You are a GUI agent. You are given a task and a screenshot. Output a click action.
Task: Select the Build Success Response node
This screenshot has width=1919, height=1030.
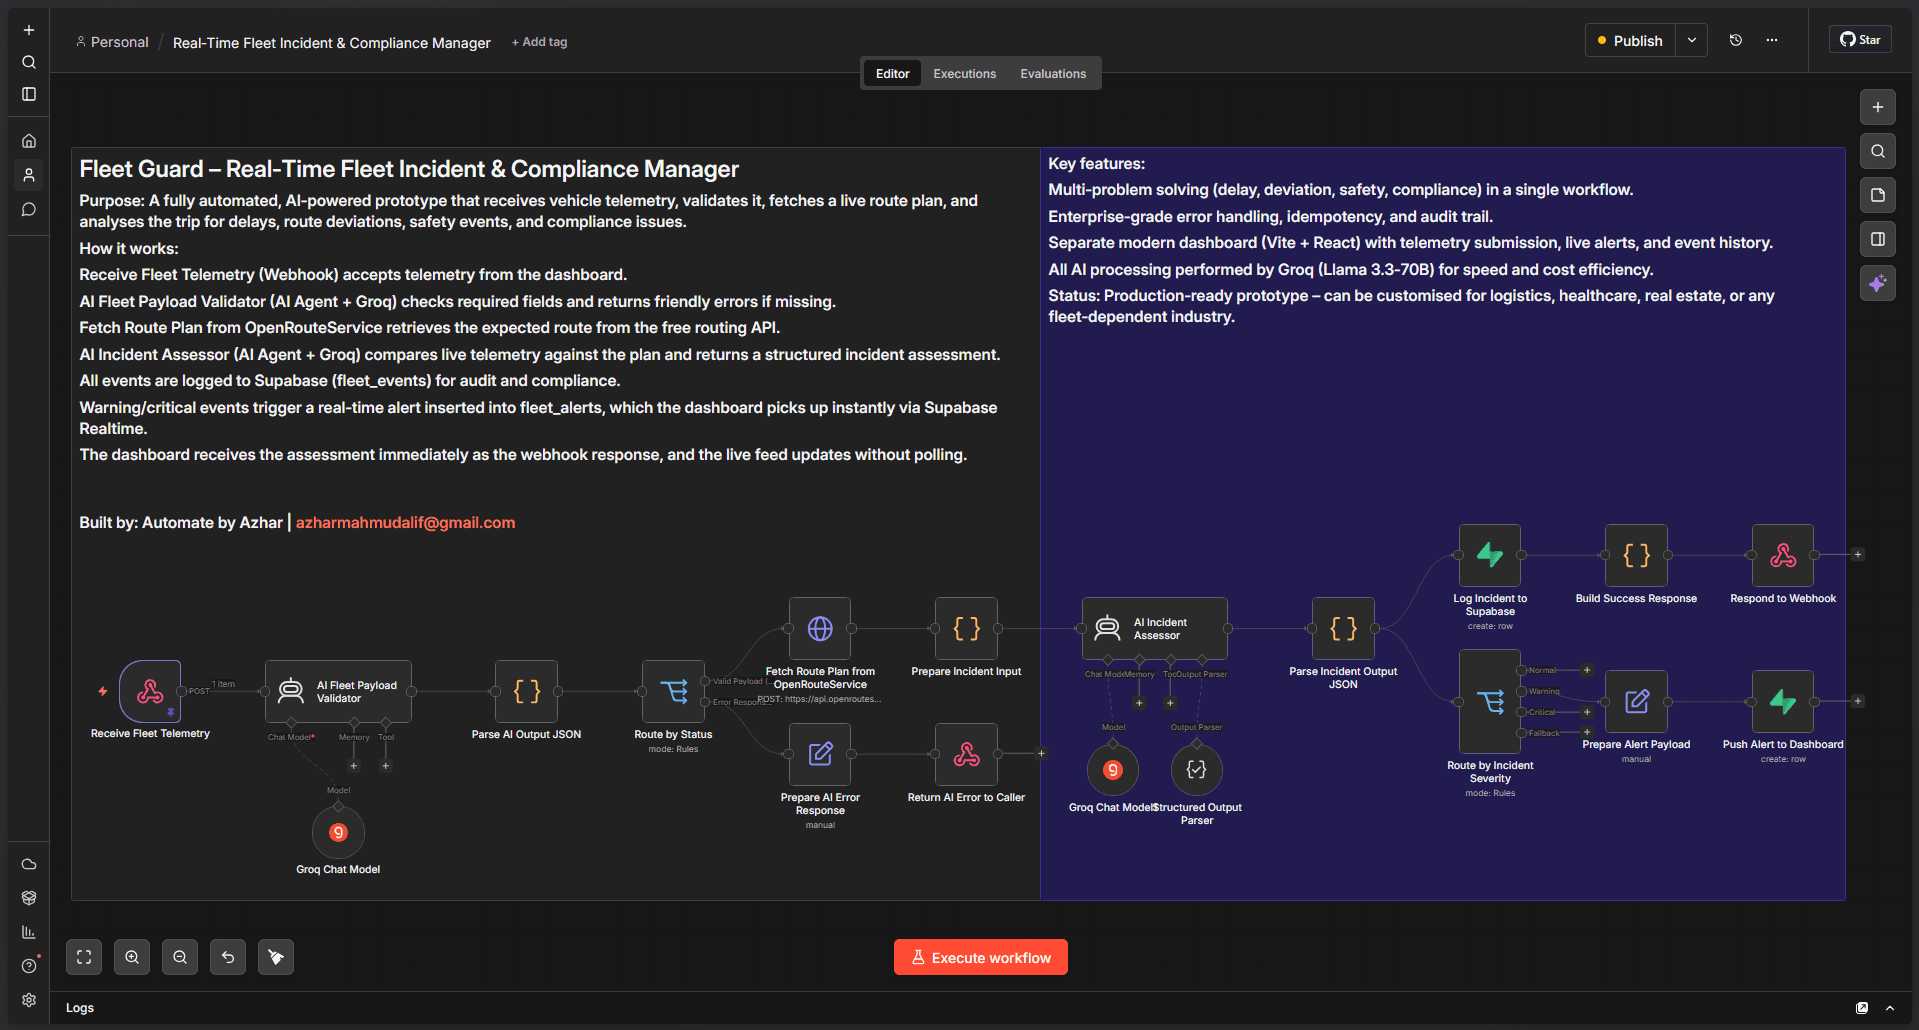(1636, 555)
